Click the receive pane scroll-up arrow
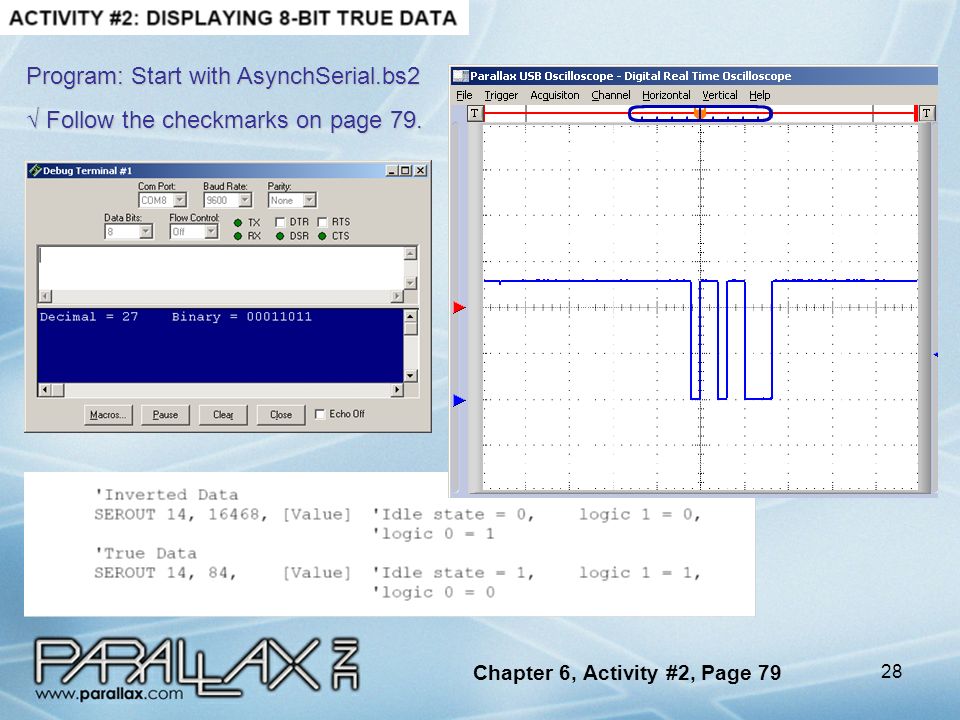960x720 pixels. tap(410, 316)
